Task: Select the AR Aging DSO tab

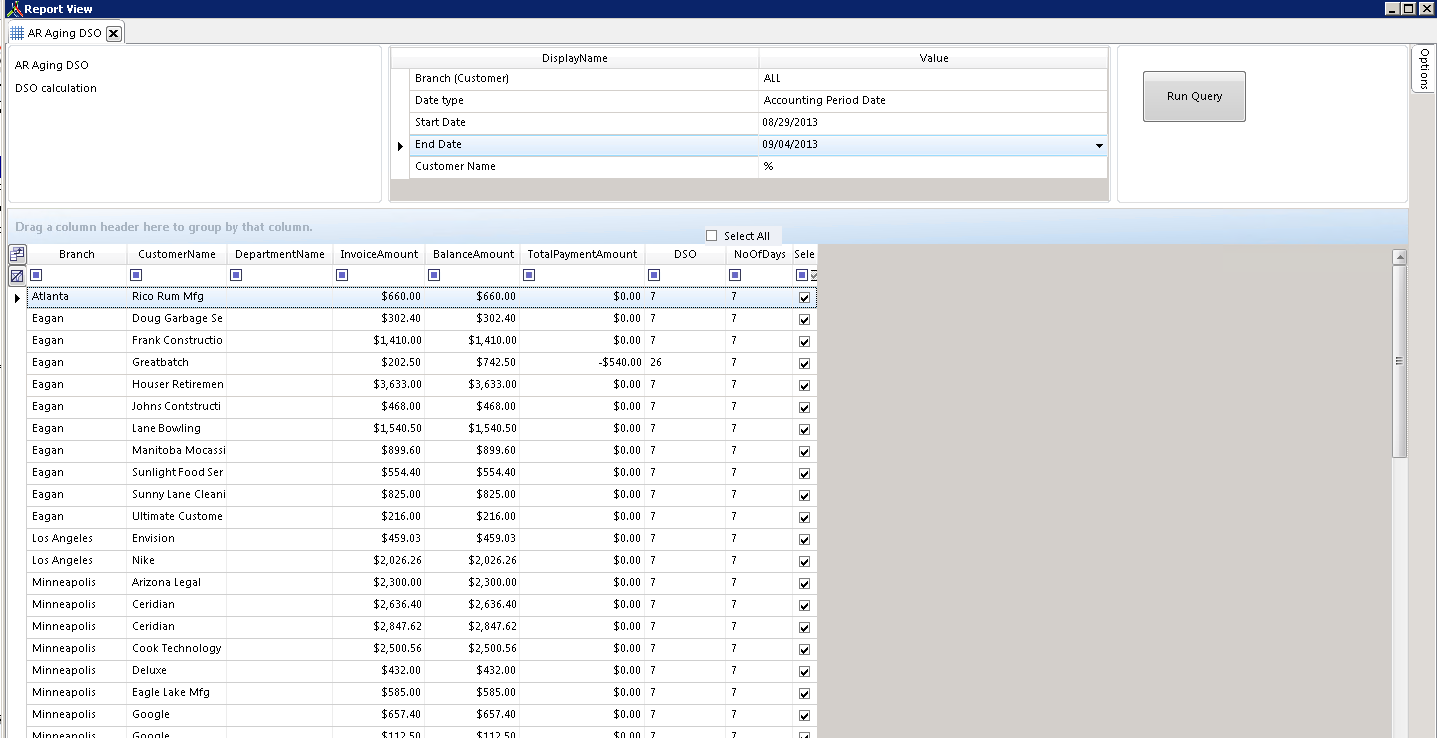Action: tap(64, 33)
